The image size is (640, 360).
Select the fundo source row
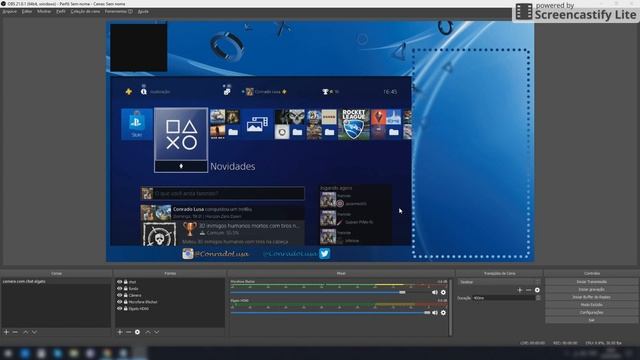coord(170,289)
